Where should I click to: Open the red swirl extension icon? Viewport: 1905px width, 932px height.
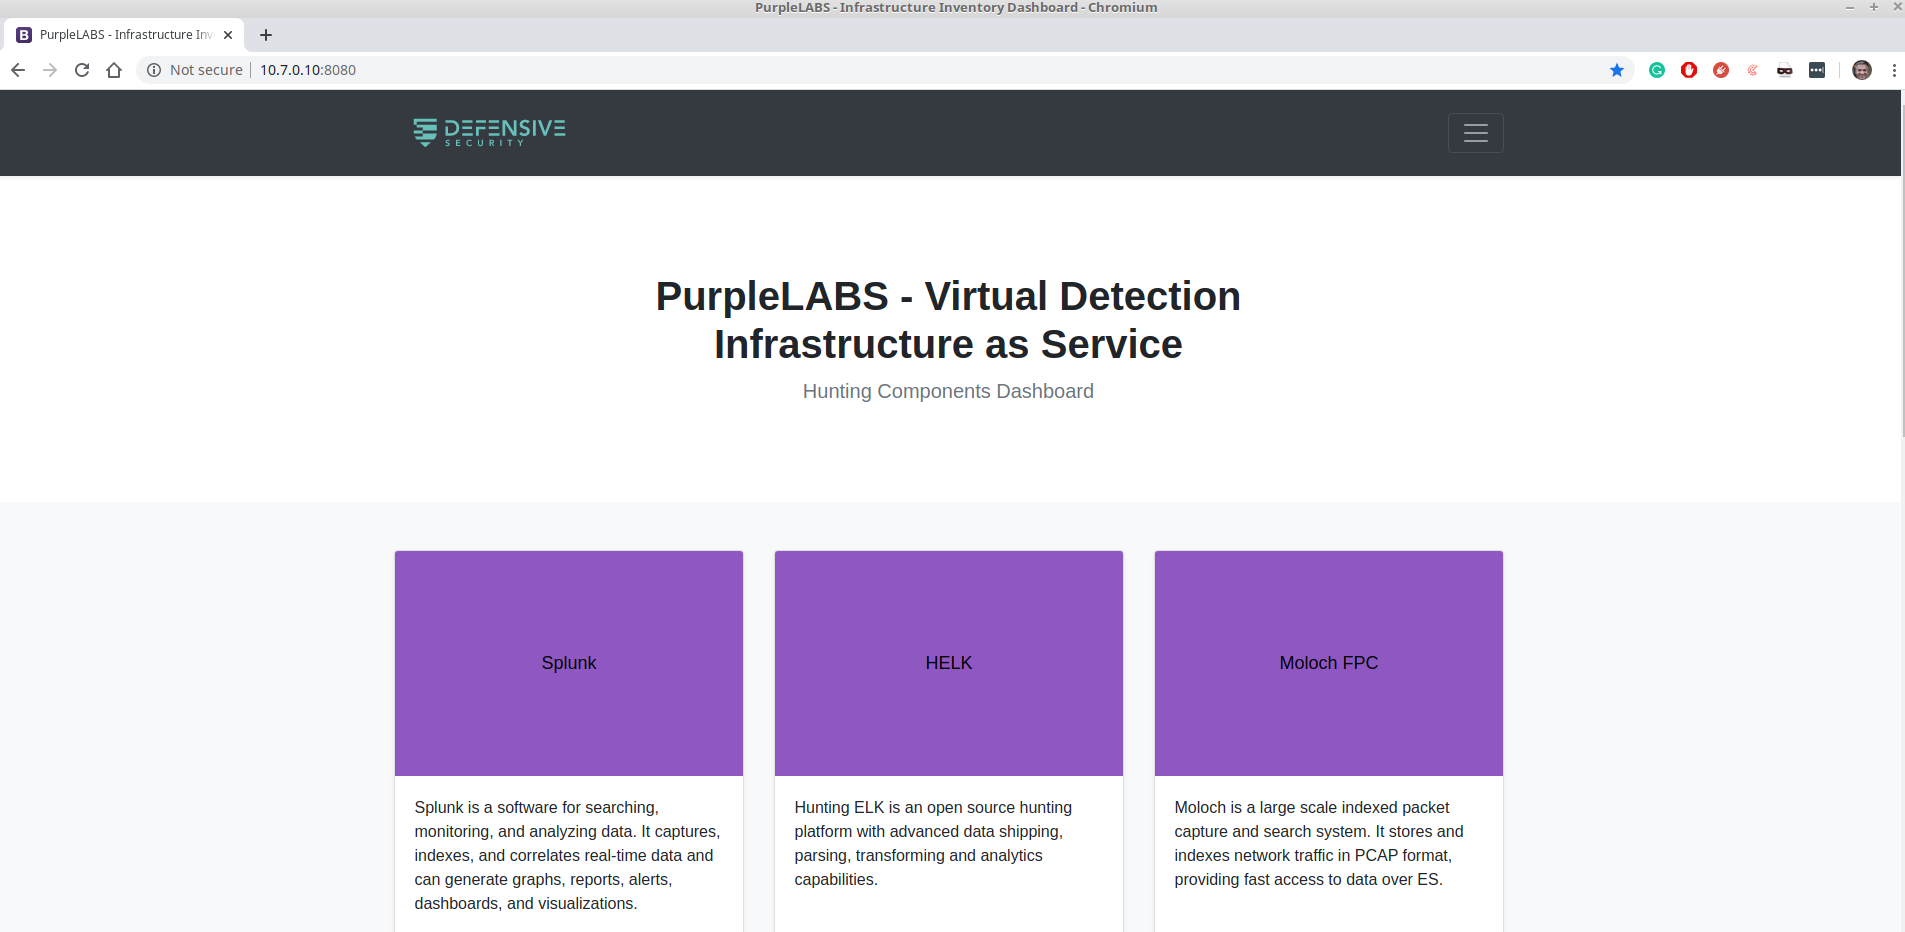click(1753, 70)
